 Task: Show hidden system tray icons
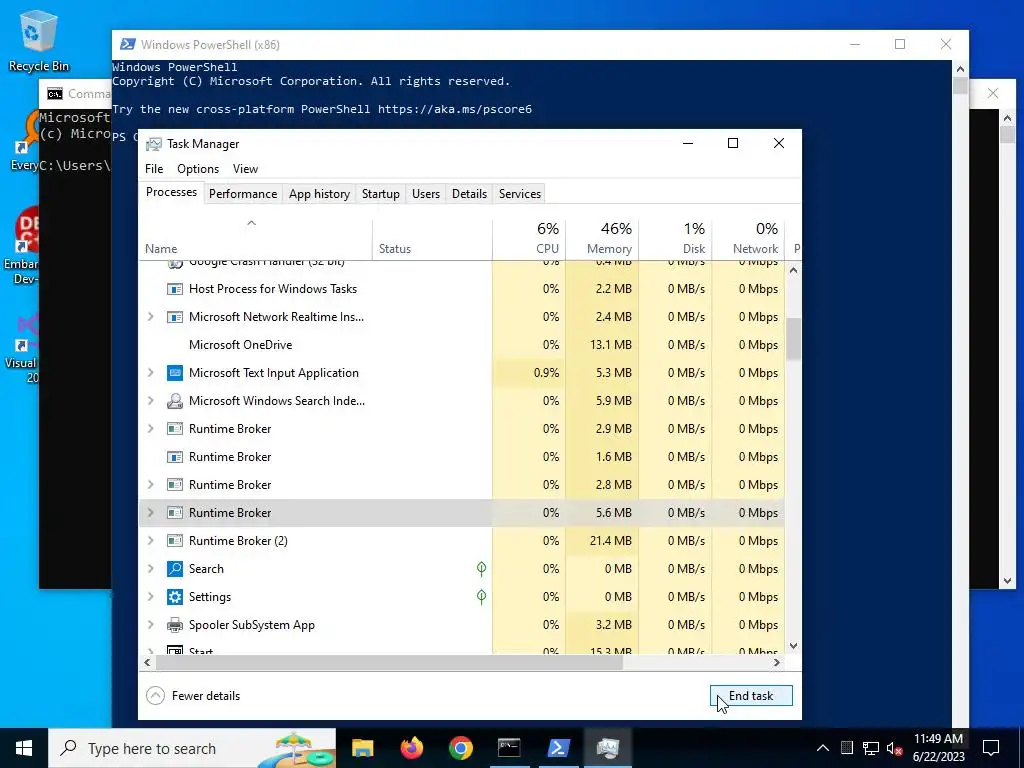pyautogui.click(x=823, y=748)
